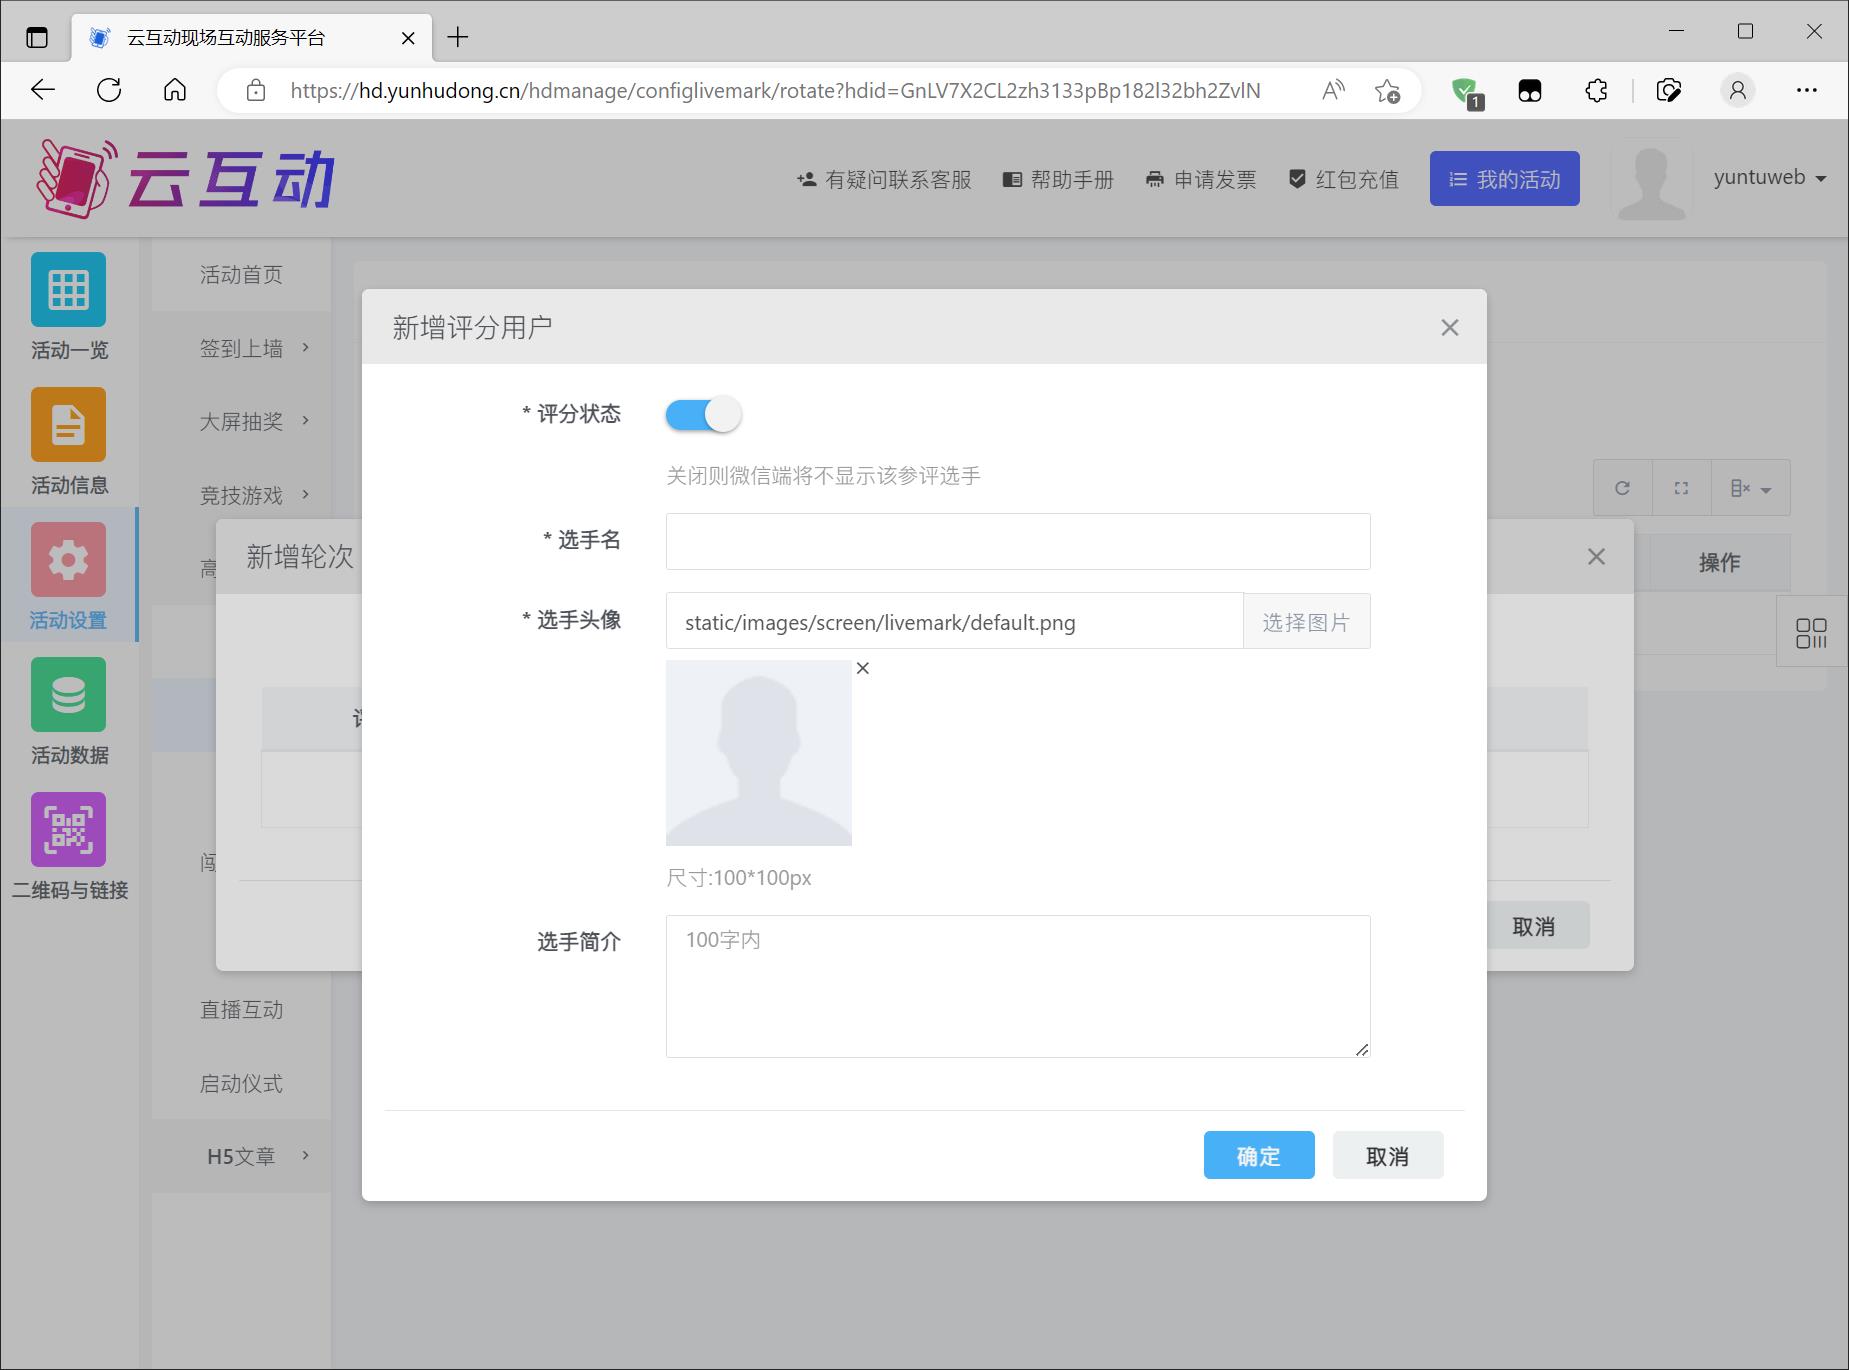Click the 选手简介 text area
The image size is (1849, 1370).
1017,985
